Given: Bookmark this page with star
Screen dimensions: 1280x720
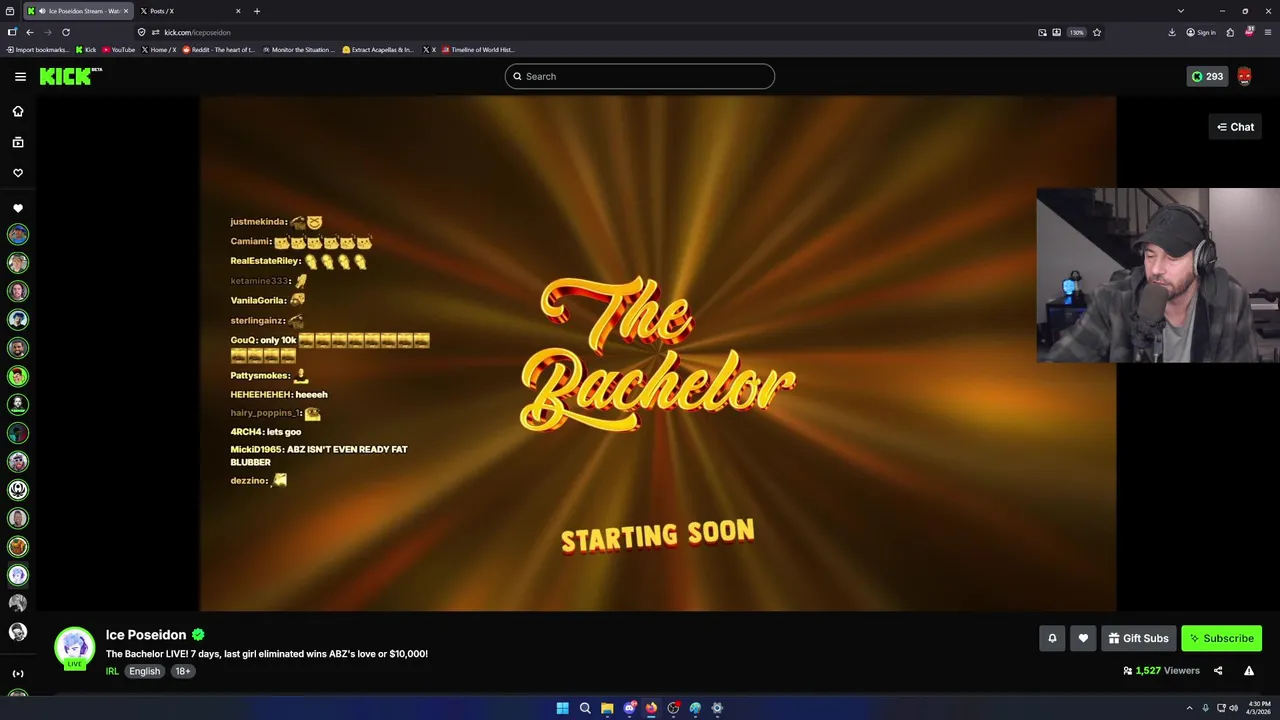Looking at the screenshot, I should (x=1097, y=32).
